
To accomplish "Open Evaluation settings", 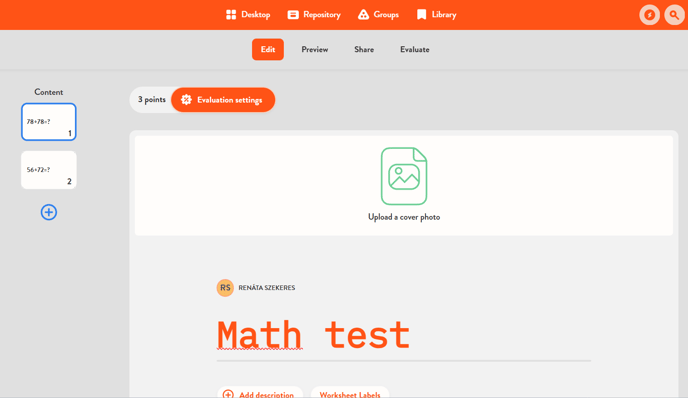I will coord(223,100).
